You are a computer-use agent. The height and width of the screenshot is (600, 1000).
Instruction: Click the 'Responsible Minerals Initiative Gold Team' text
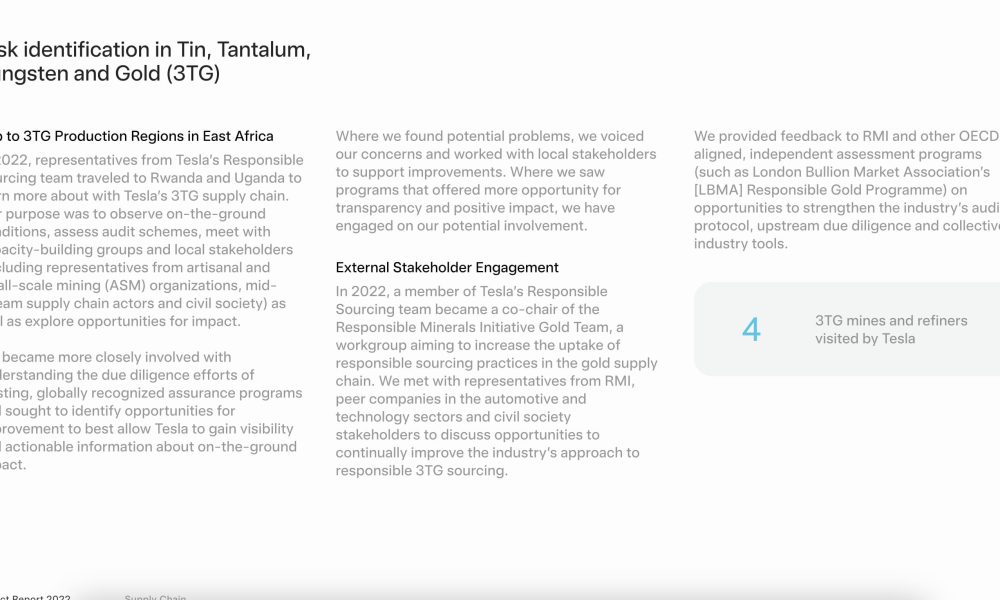(473, 327)
